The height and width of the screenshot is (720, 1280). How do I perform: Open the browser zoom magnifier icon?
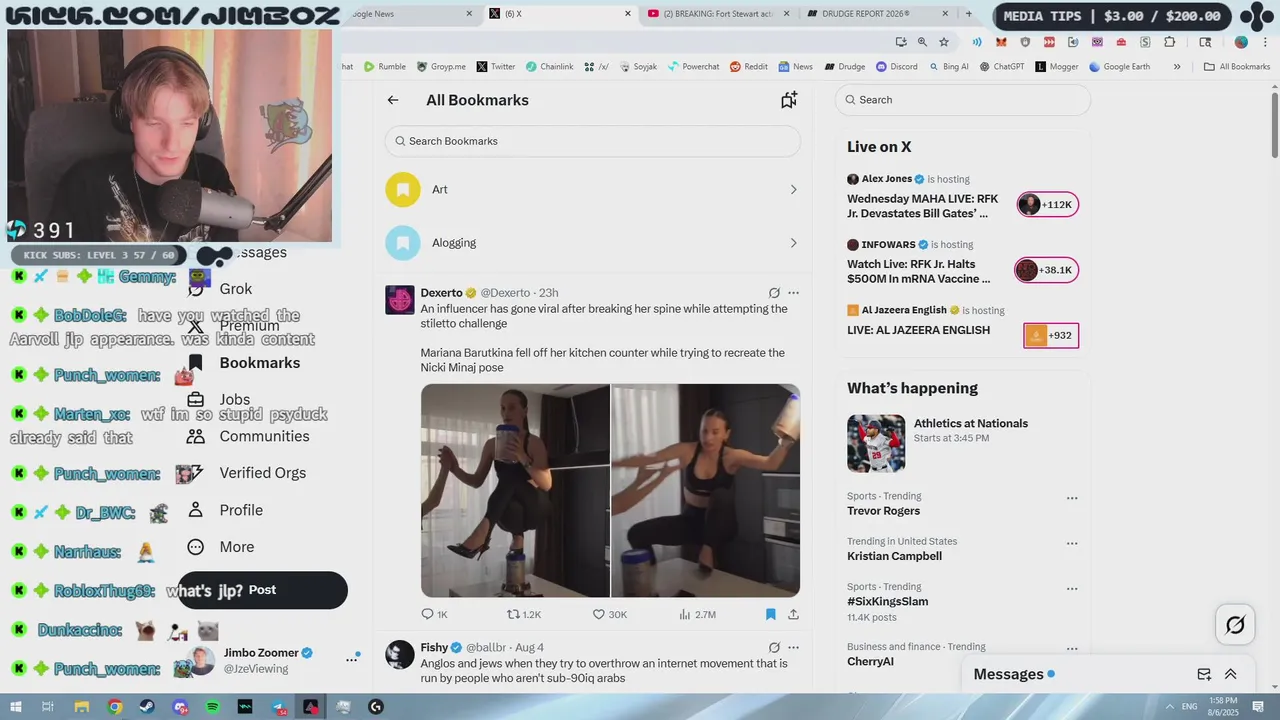coord(922,42)
